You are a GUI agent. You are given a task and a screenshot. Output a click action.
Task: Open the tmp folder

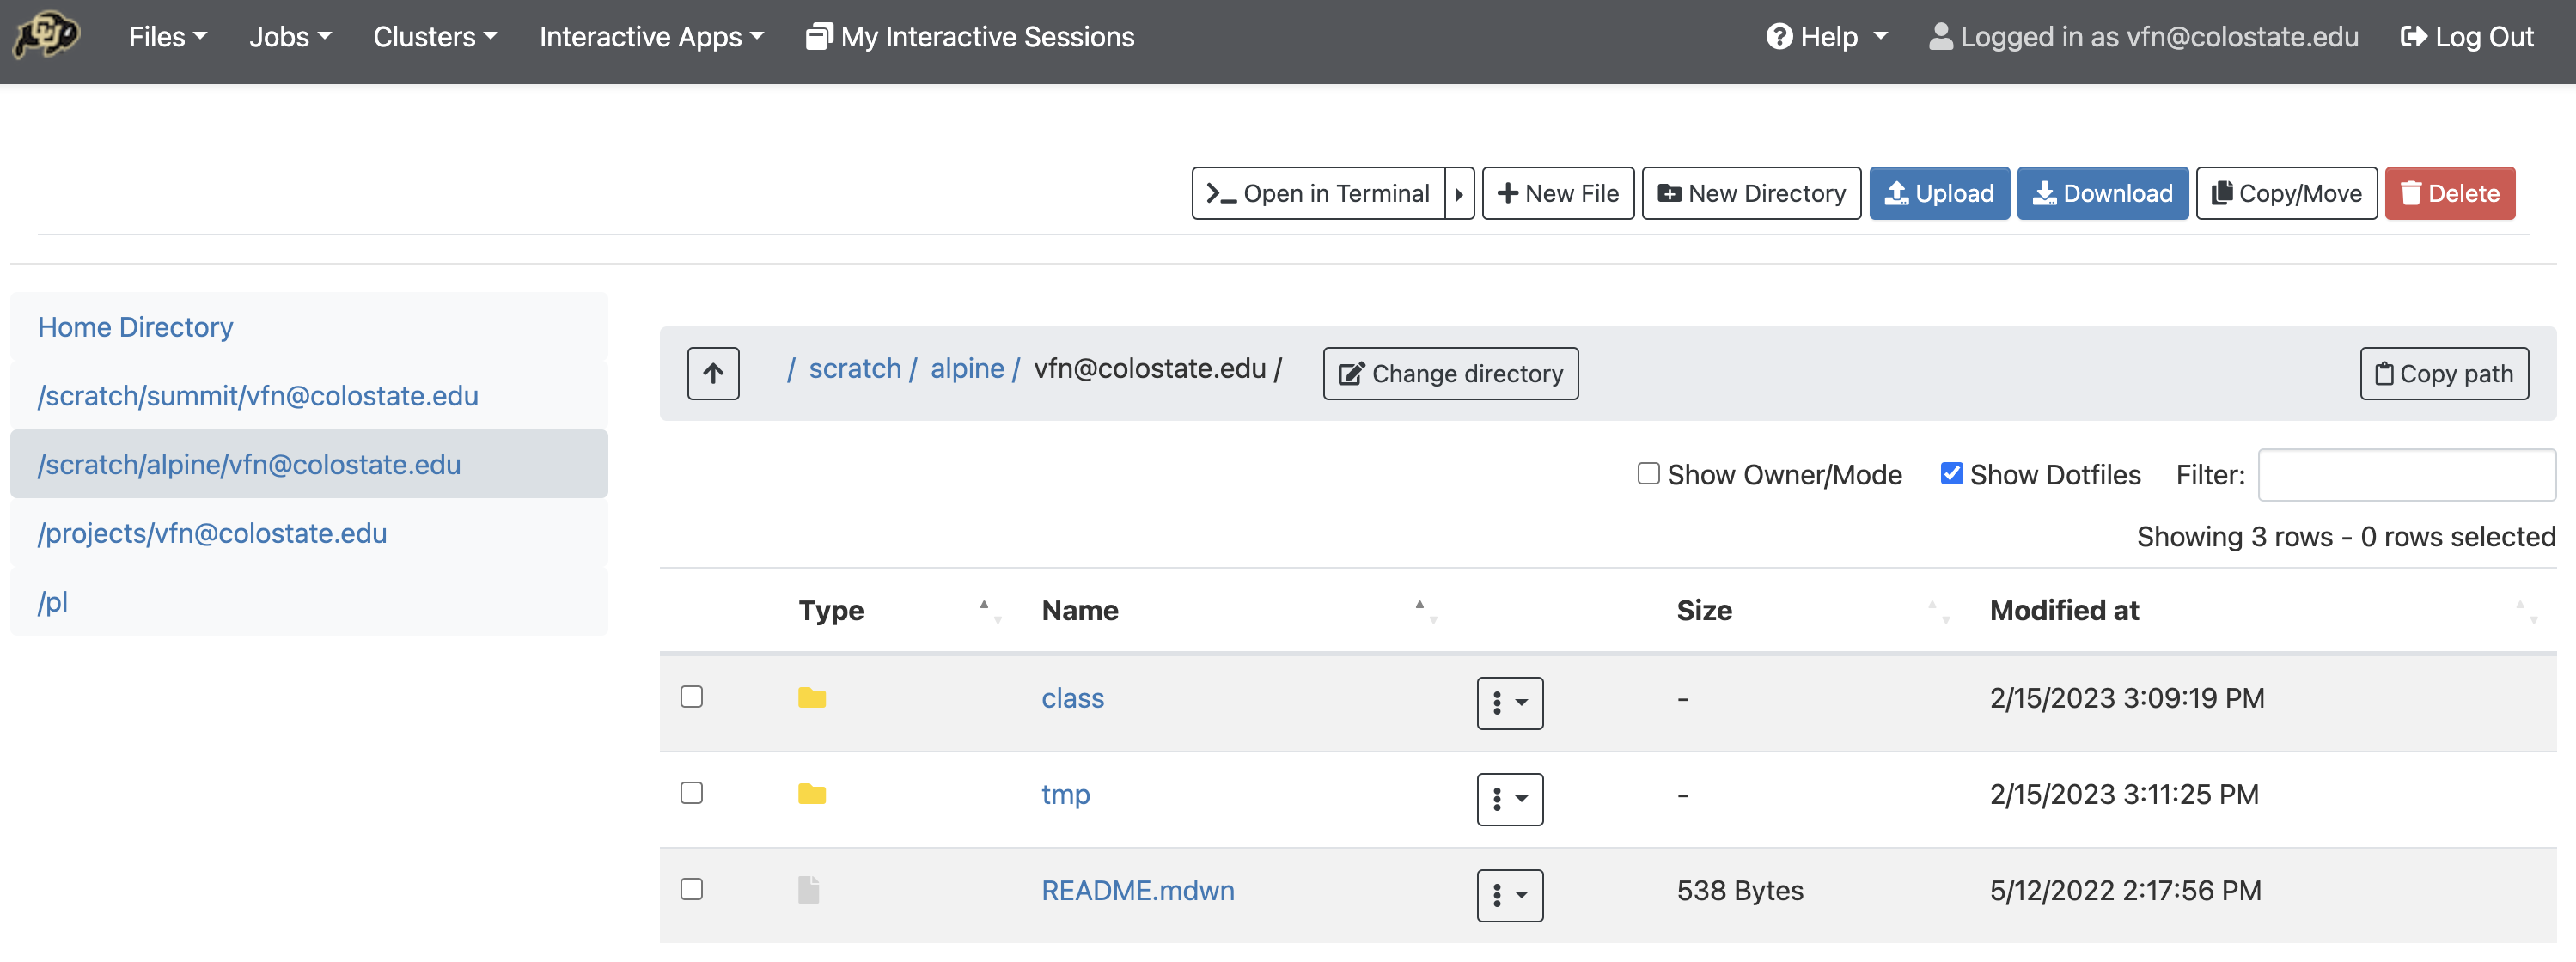click(x=1066, y=795)
